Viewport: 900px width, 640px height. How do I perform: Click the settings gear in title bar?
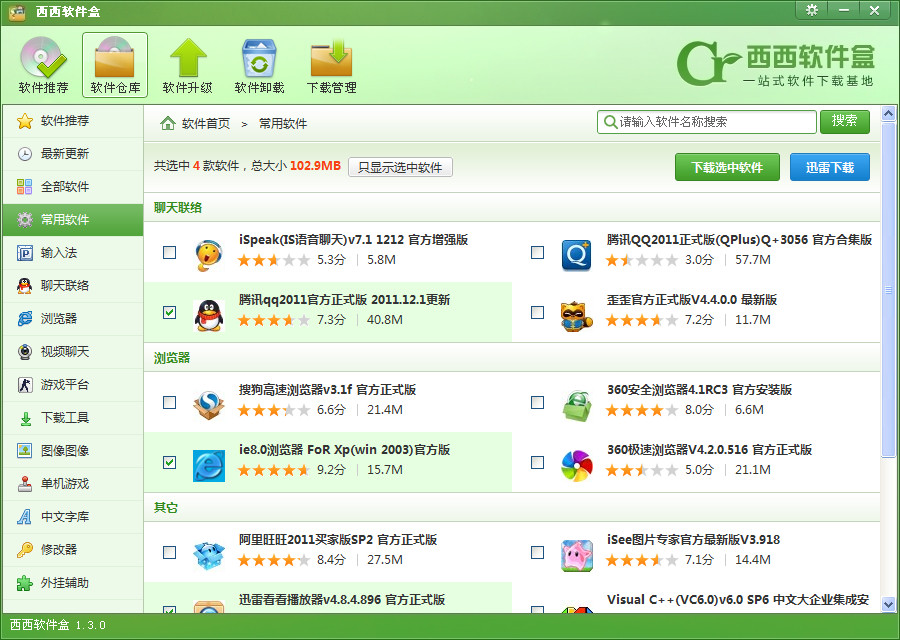[812, 10]
